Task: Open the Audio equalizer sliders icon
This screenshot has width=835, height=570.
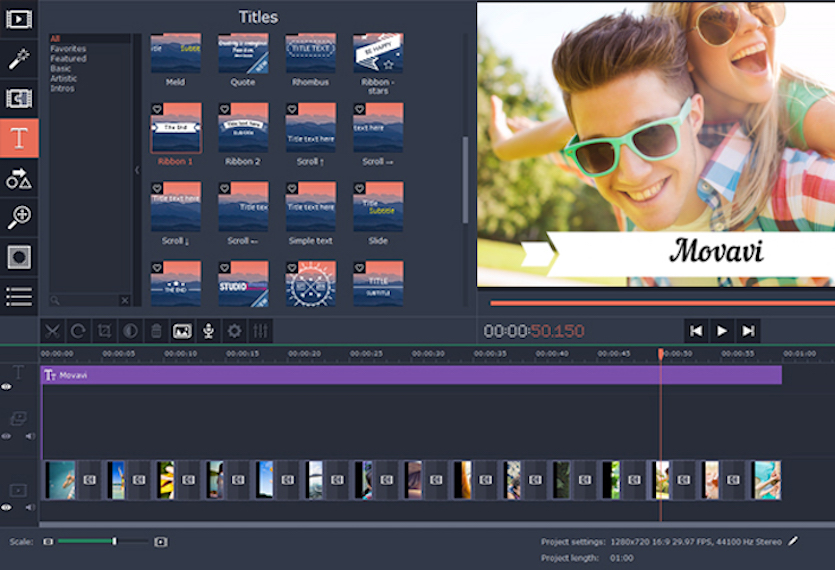Action: pyautogui.click(x=260, y=331)
